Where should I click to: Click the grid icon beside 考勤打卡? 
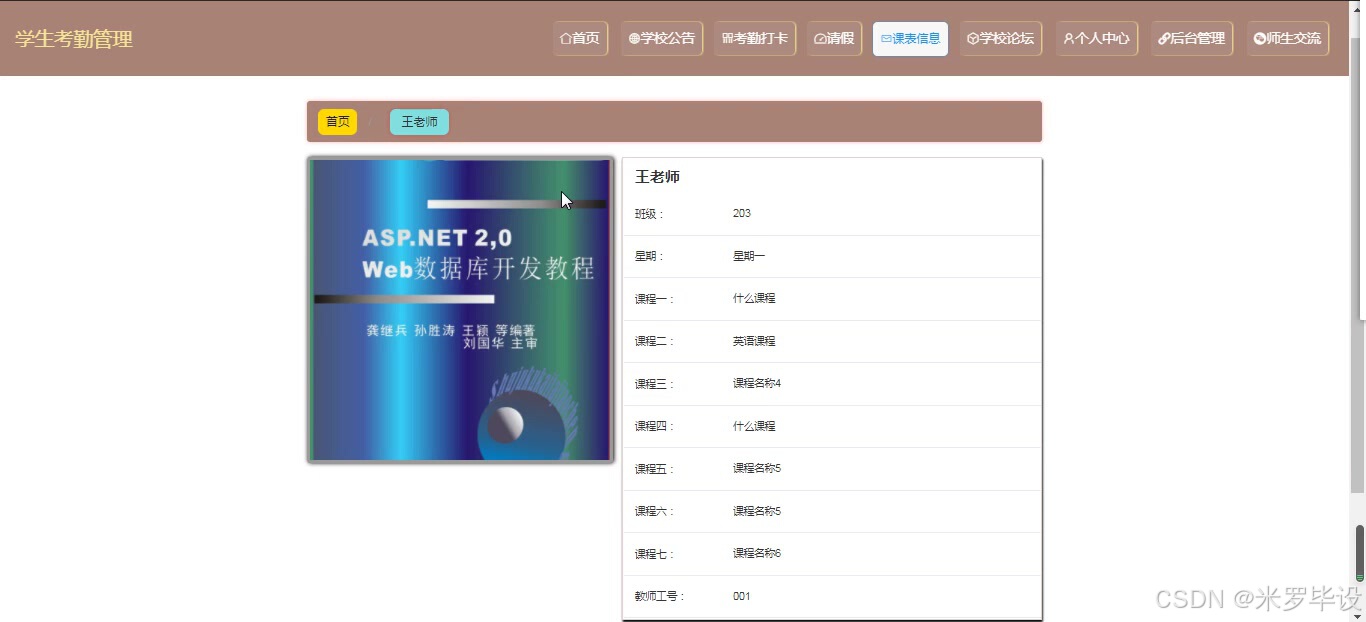[x=727, y=39]
